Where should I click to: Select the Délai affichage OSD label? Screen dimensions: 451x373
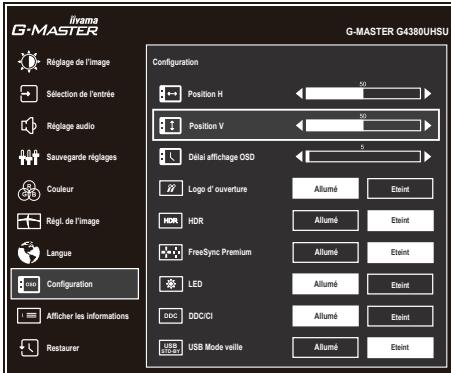pos(221,157)
